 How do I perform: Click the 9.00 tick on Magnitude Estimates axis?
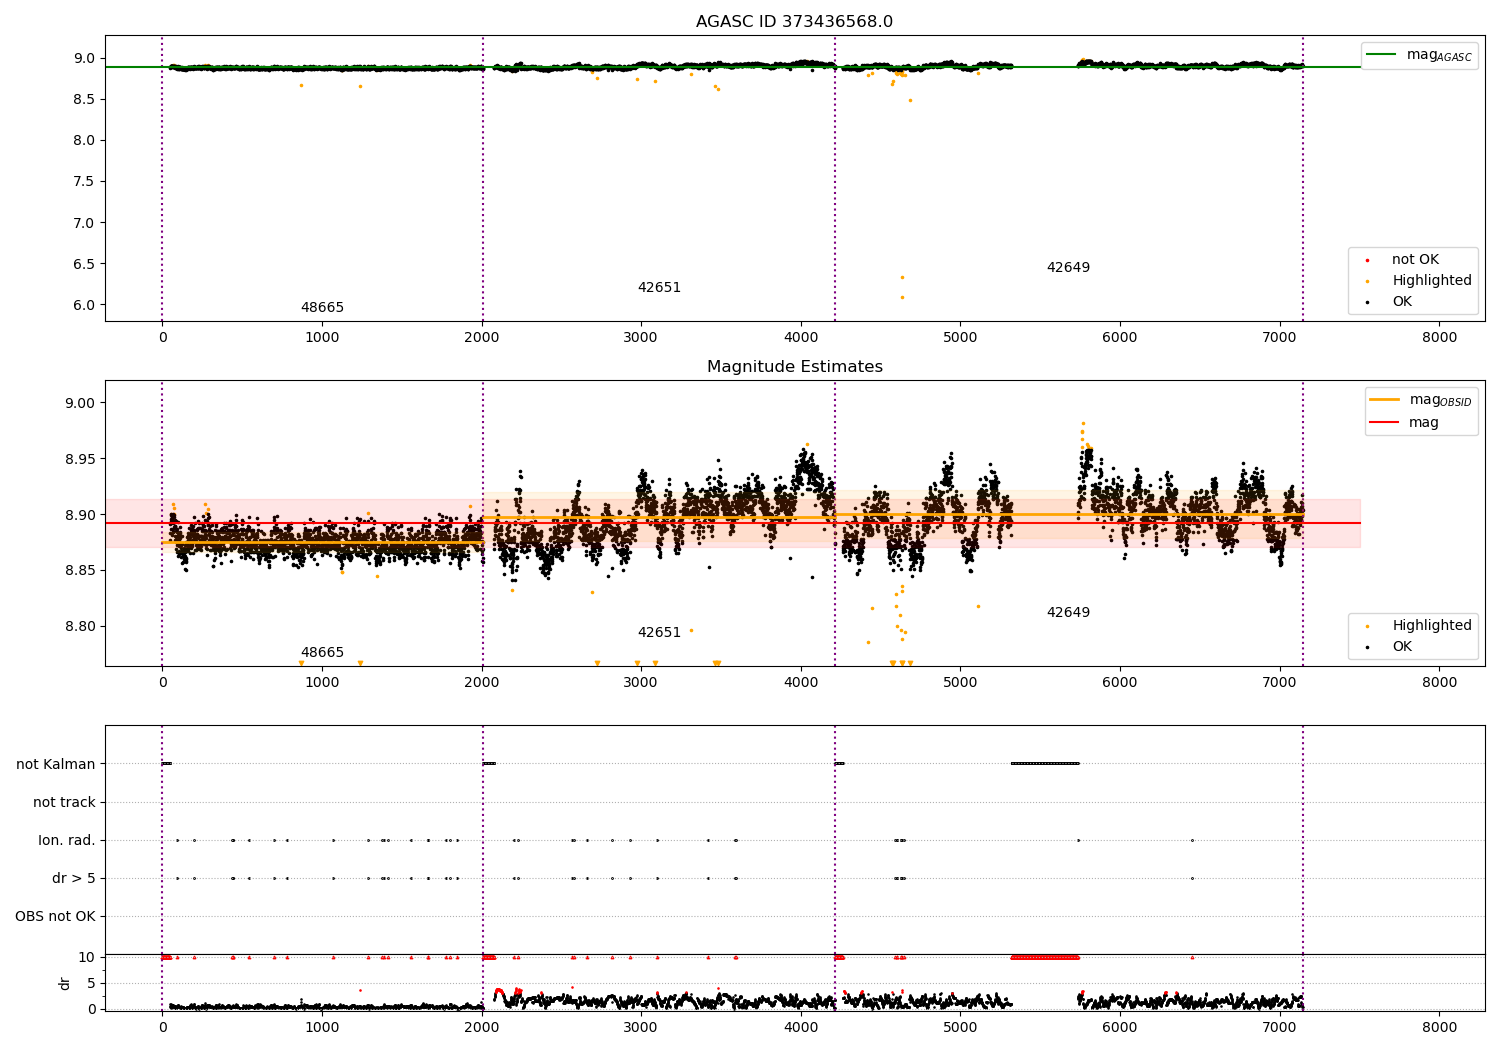80,403
